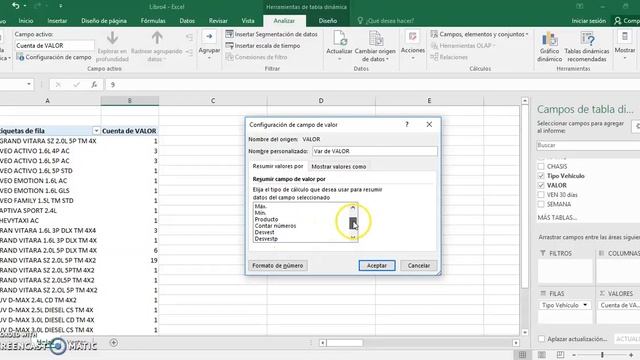Click the formula bar confirm checkmark
640x360 pixels.
[76, 84]
